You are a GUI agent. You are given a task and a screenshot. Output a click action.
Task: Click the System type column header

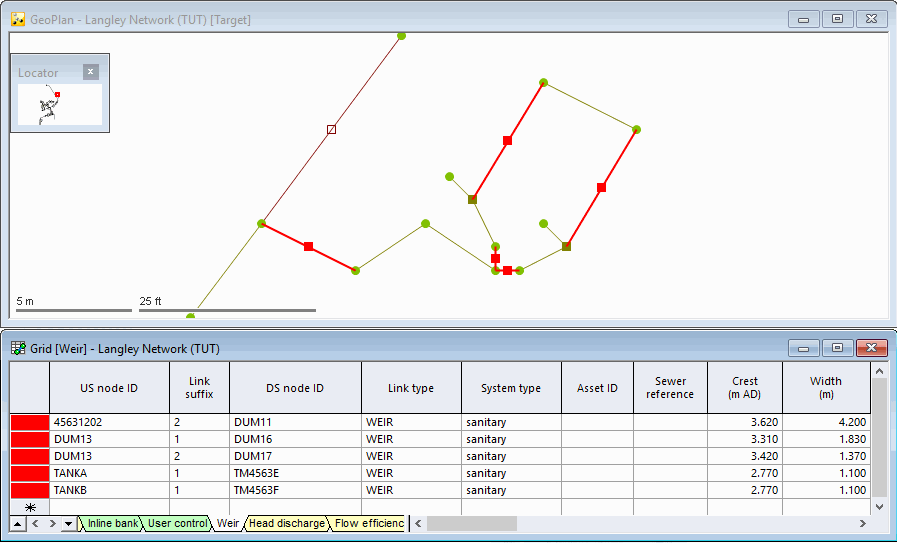511,388
